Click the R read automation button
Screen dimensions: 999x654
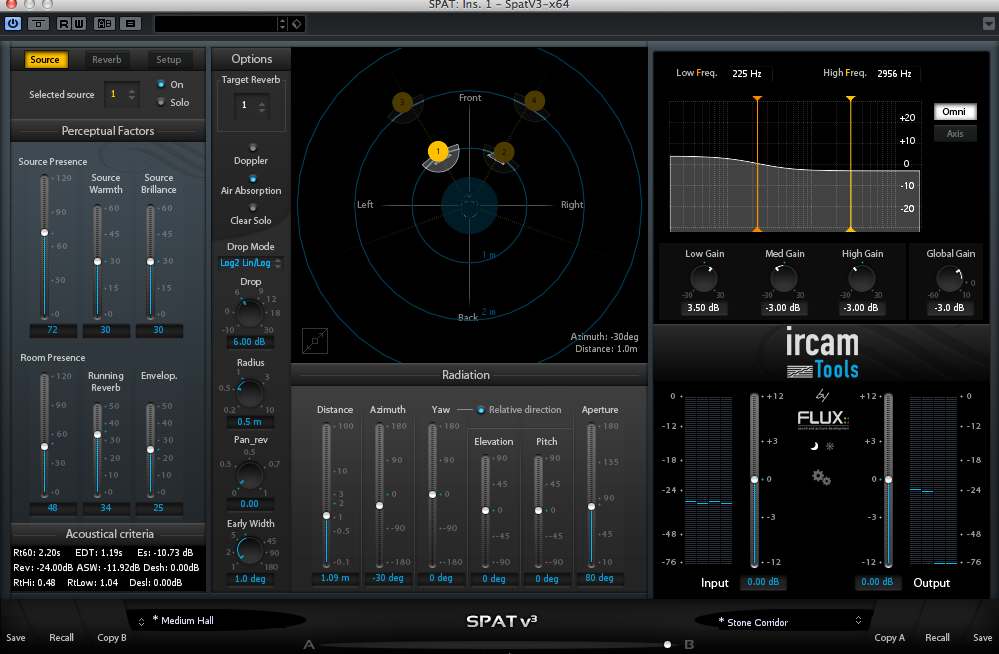[64, 23]
